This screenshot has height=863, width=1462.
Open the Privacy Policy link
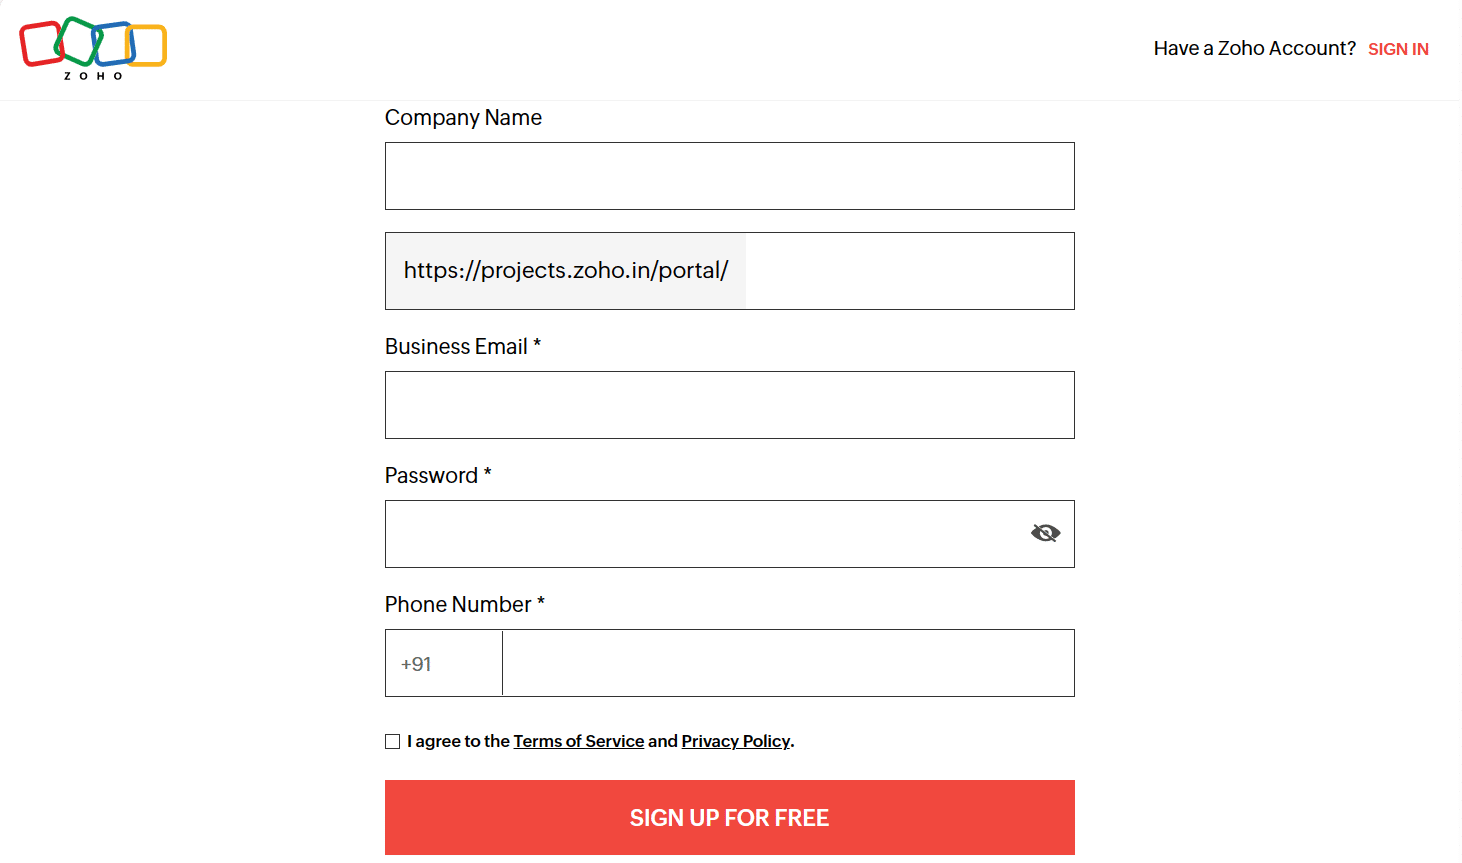(736, 741)
